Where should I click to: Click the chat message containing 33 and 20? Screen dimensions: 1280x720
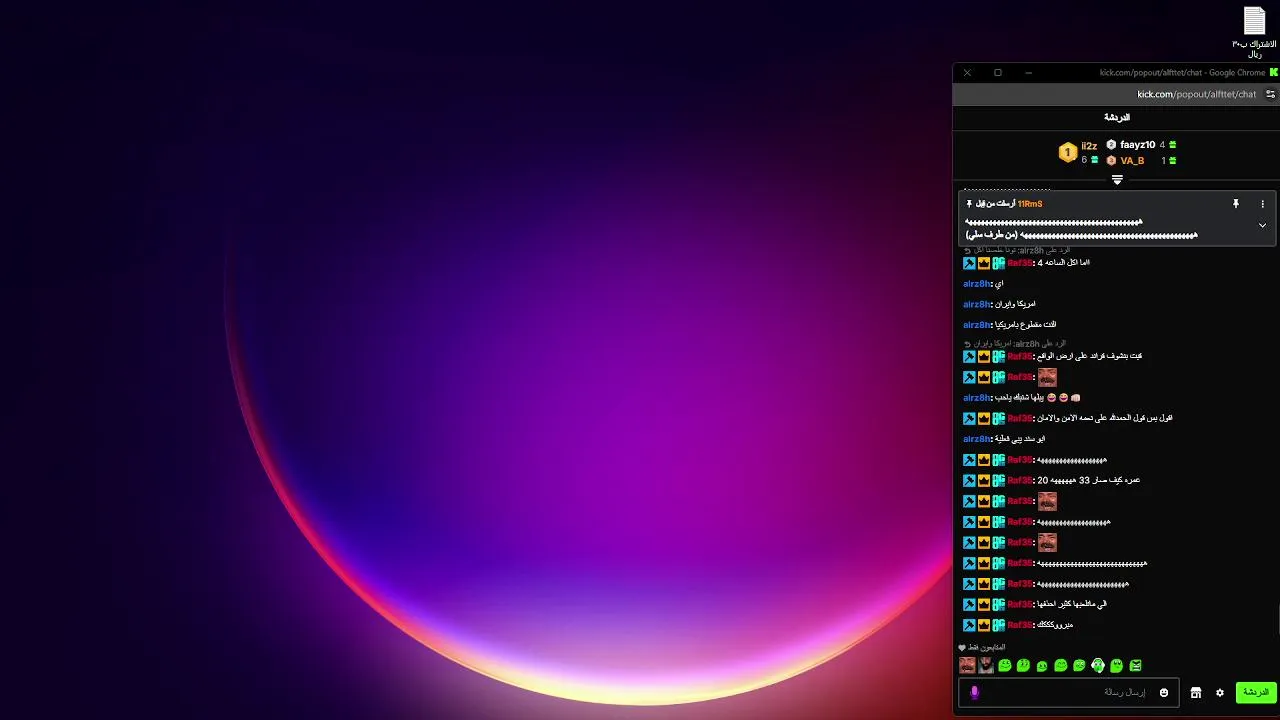click(x=1051, y=480)
